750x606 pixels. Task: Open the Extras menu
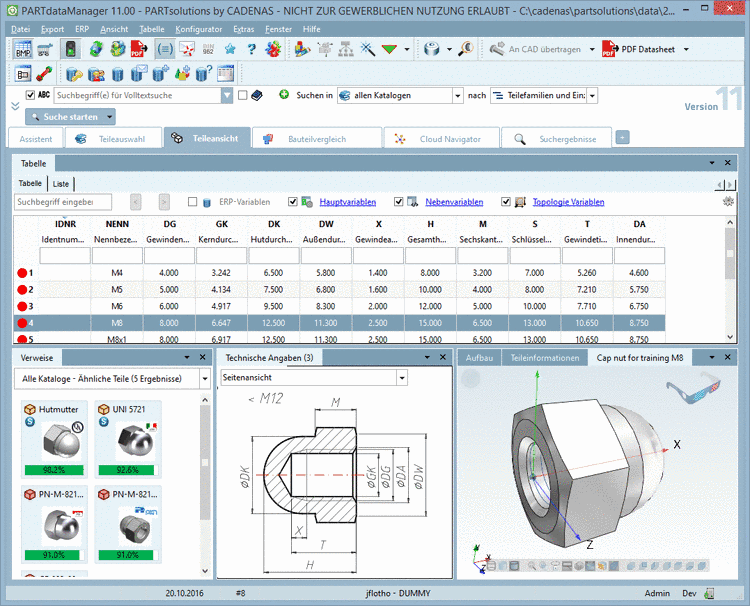click(243, 29)
